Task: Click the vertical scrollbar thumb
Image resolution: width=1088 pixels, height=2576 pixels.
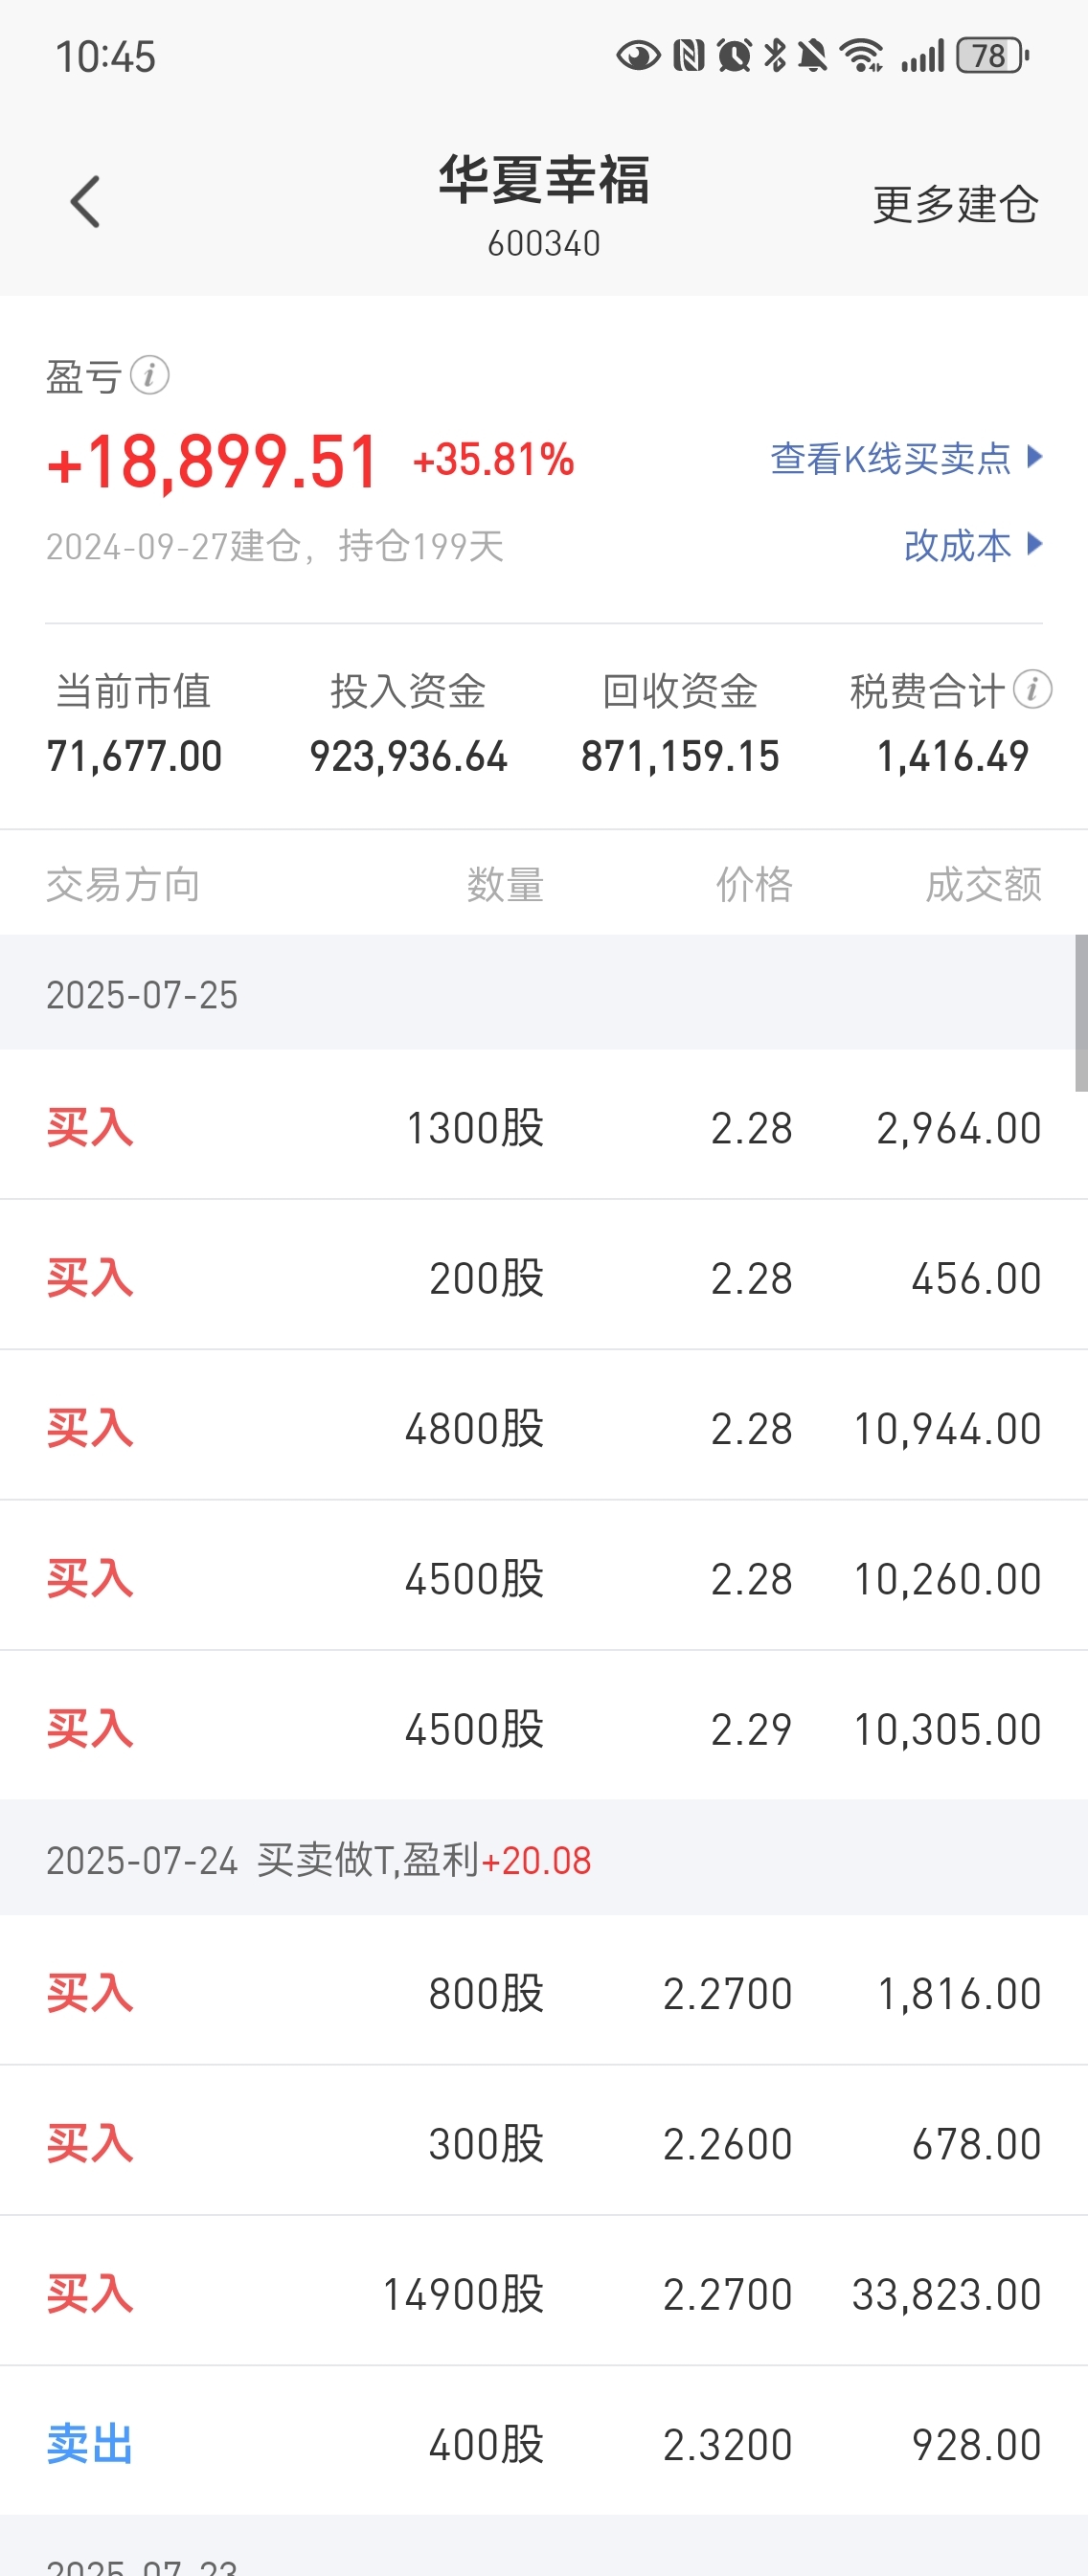Action: (1081, 1013)
